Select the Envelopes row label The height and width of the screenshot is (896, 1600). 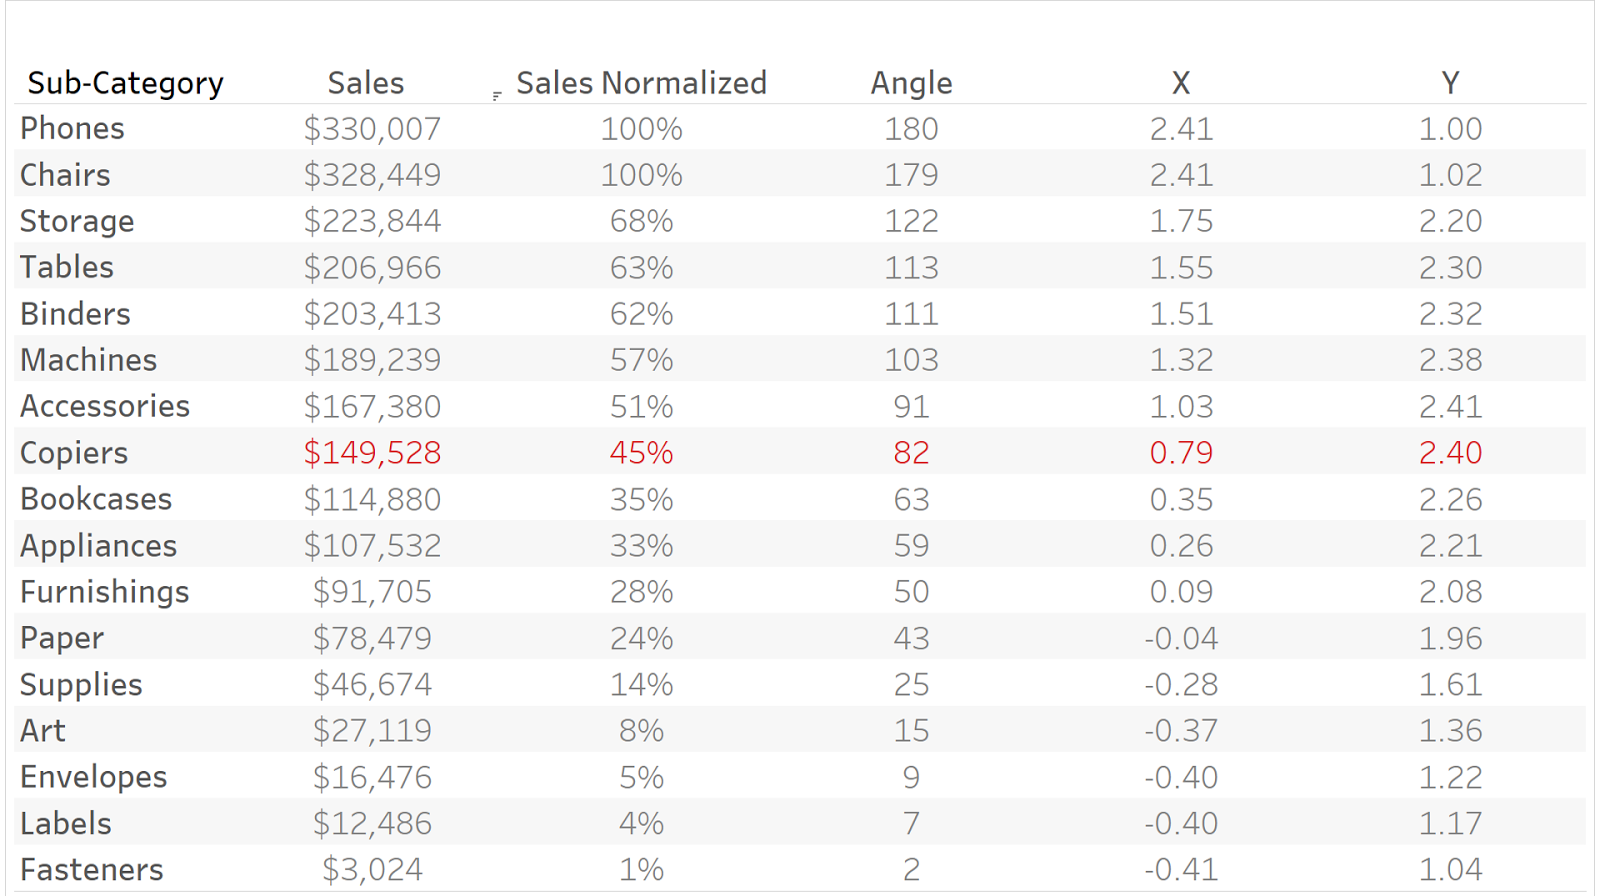(93, 777)
